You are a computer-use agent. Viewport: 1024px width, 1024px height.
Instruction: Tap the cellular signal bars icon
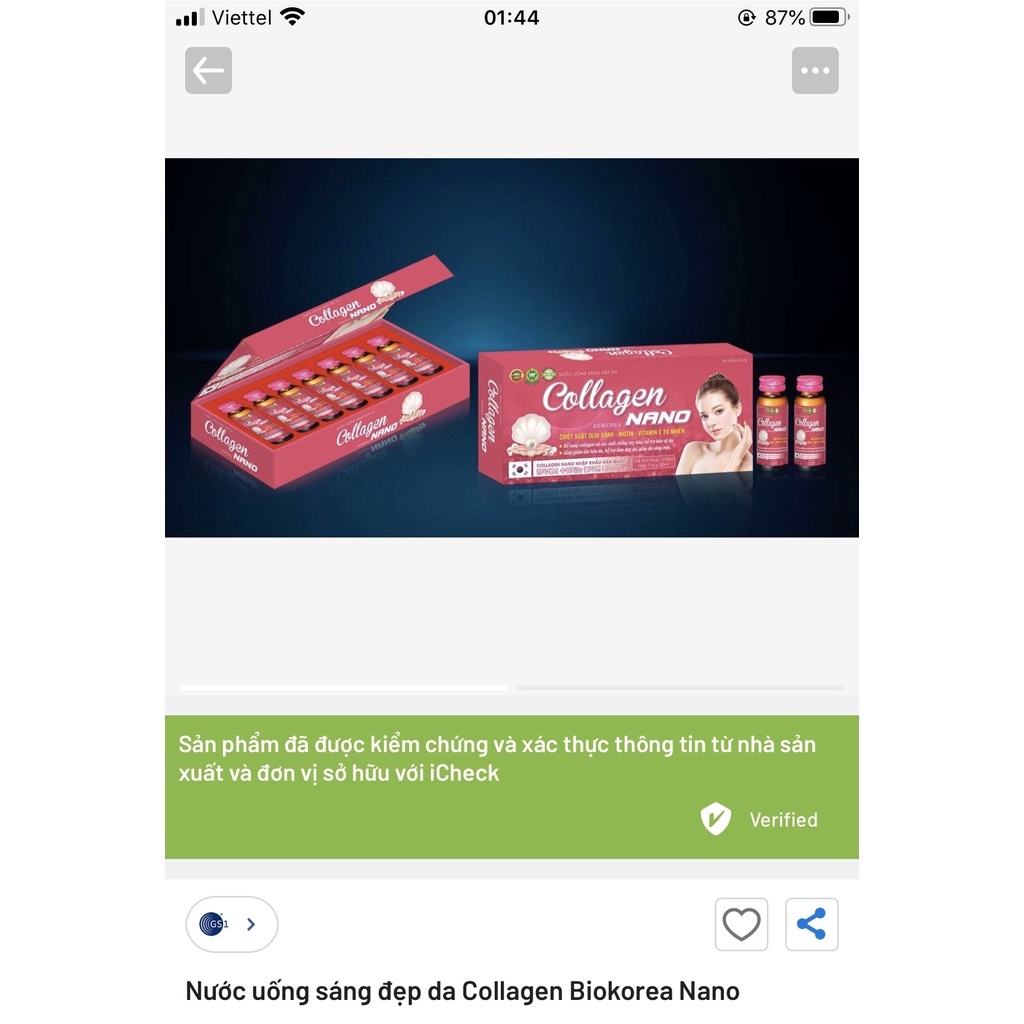[x=190, y=18]
